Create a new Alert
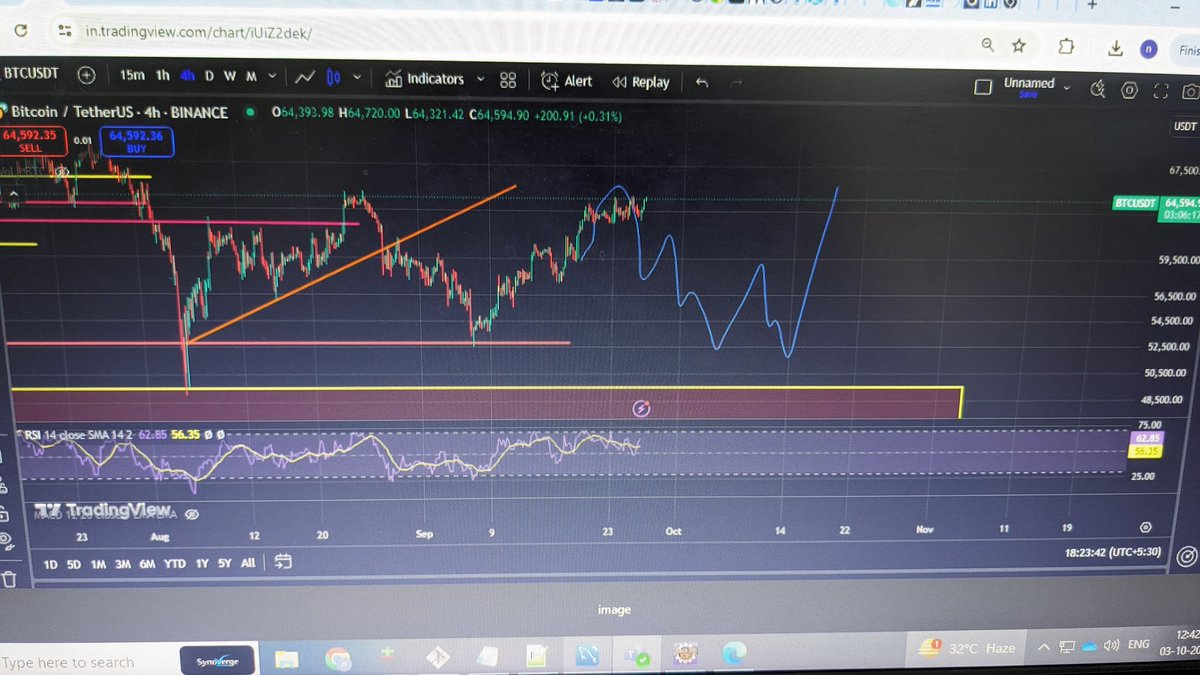This screenshot has width=1200, height=675. [x=567, y=81]
